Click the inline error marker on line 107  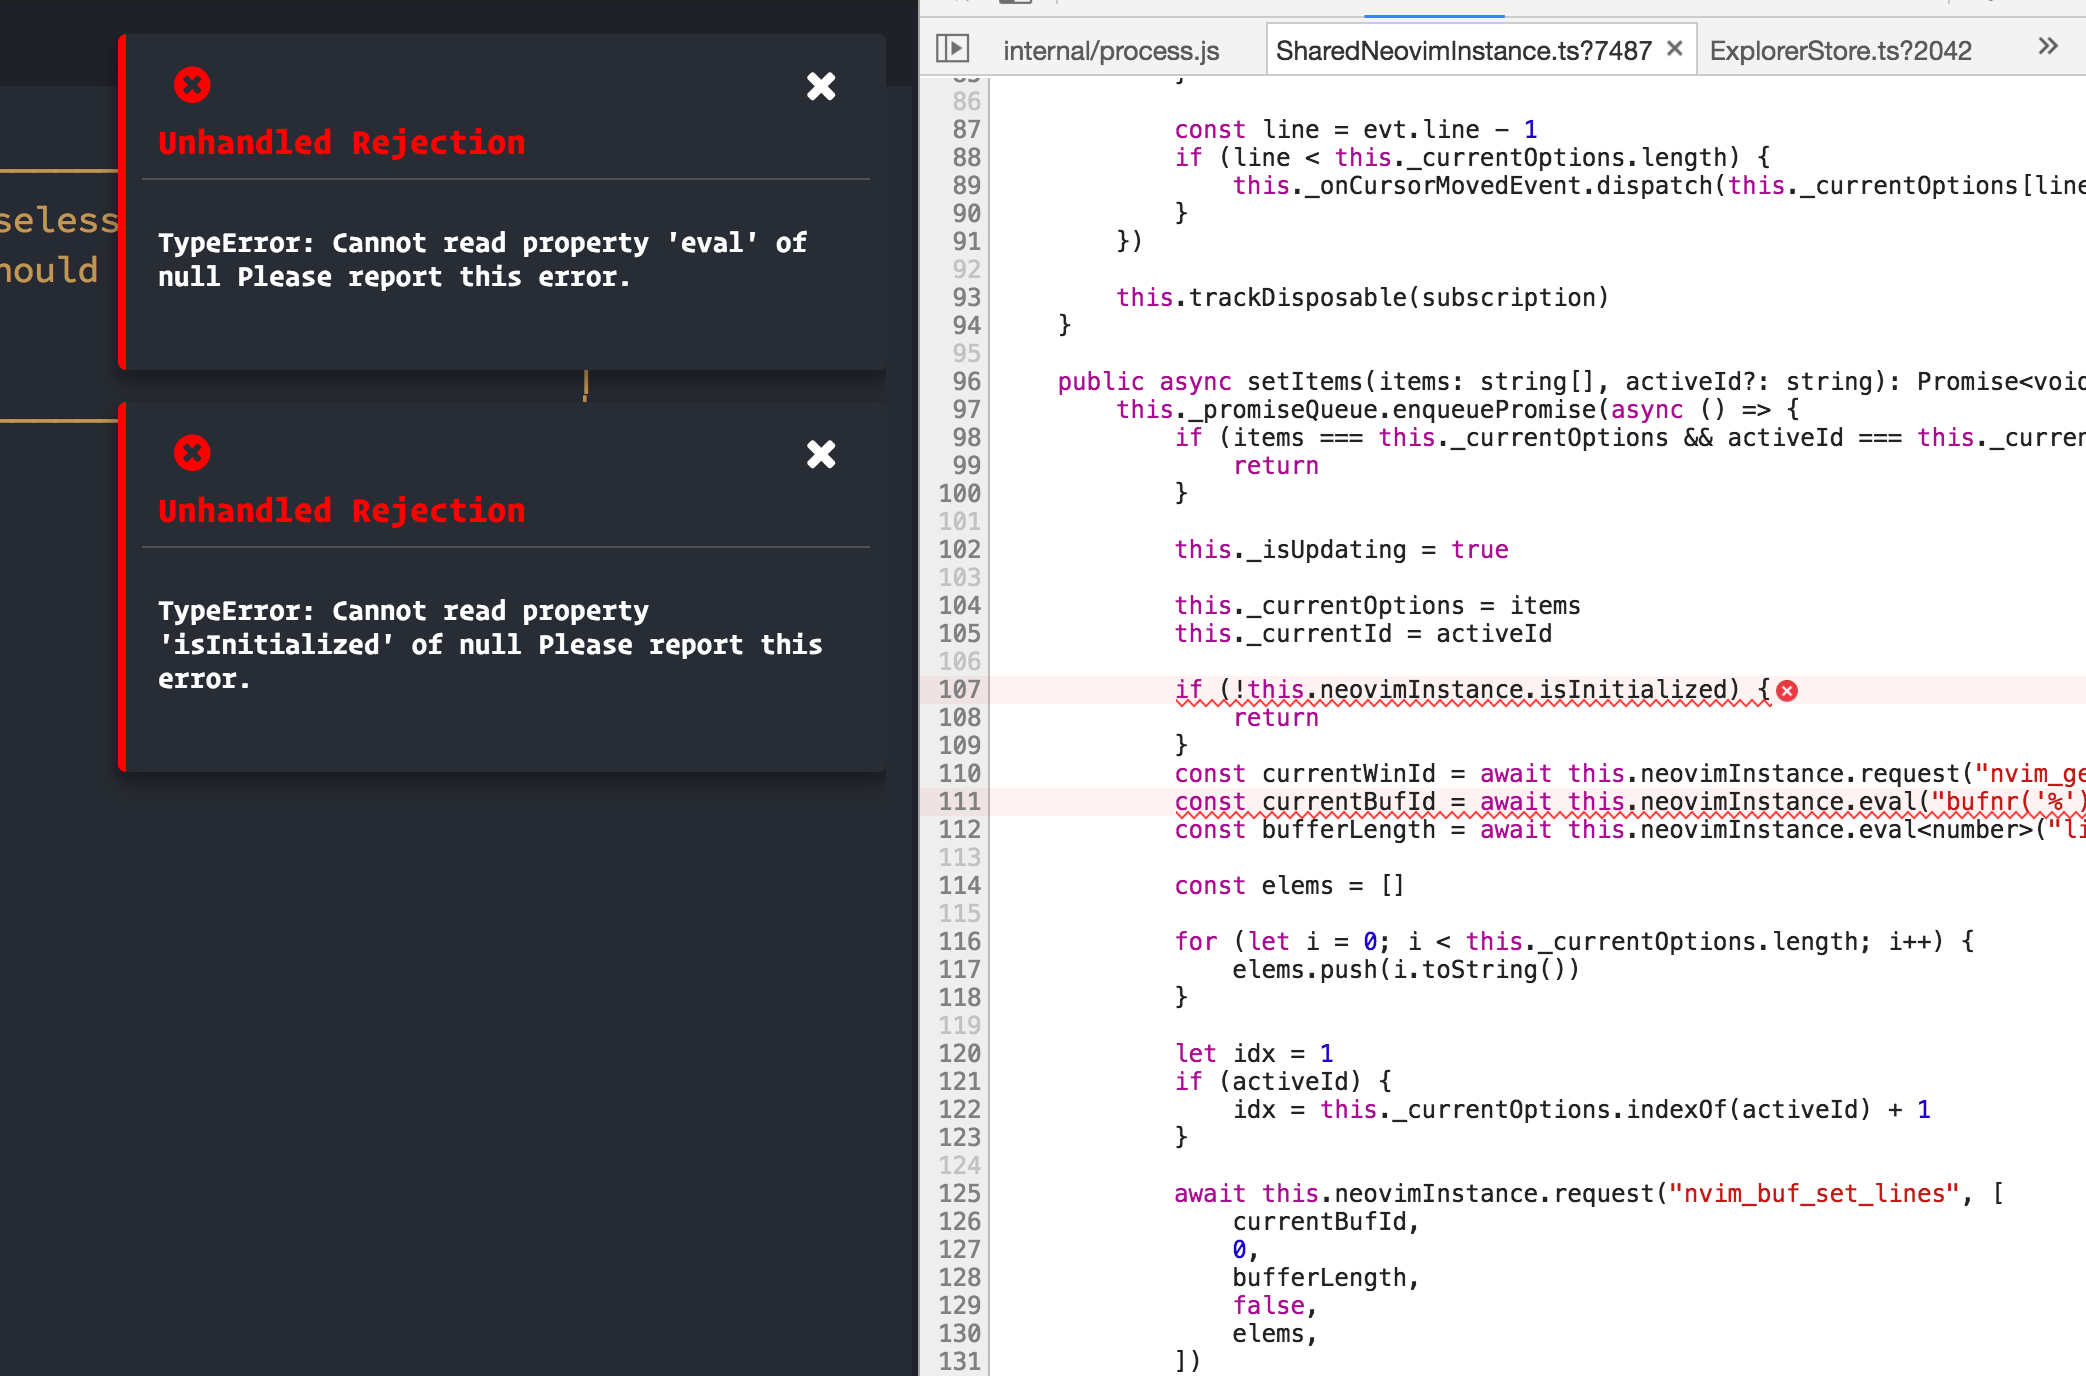click(x=1787, y=691)
